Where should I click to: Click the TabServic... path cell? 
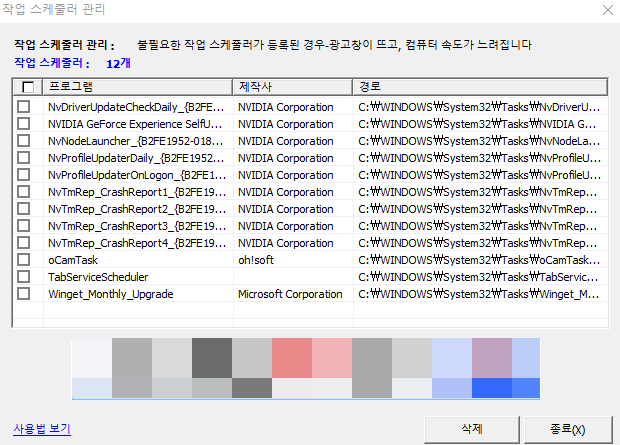coord(478,277)
